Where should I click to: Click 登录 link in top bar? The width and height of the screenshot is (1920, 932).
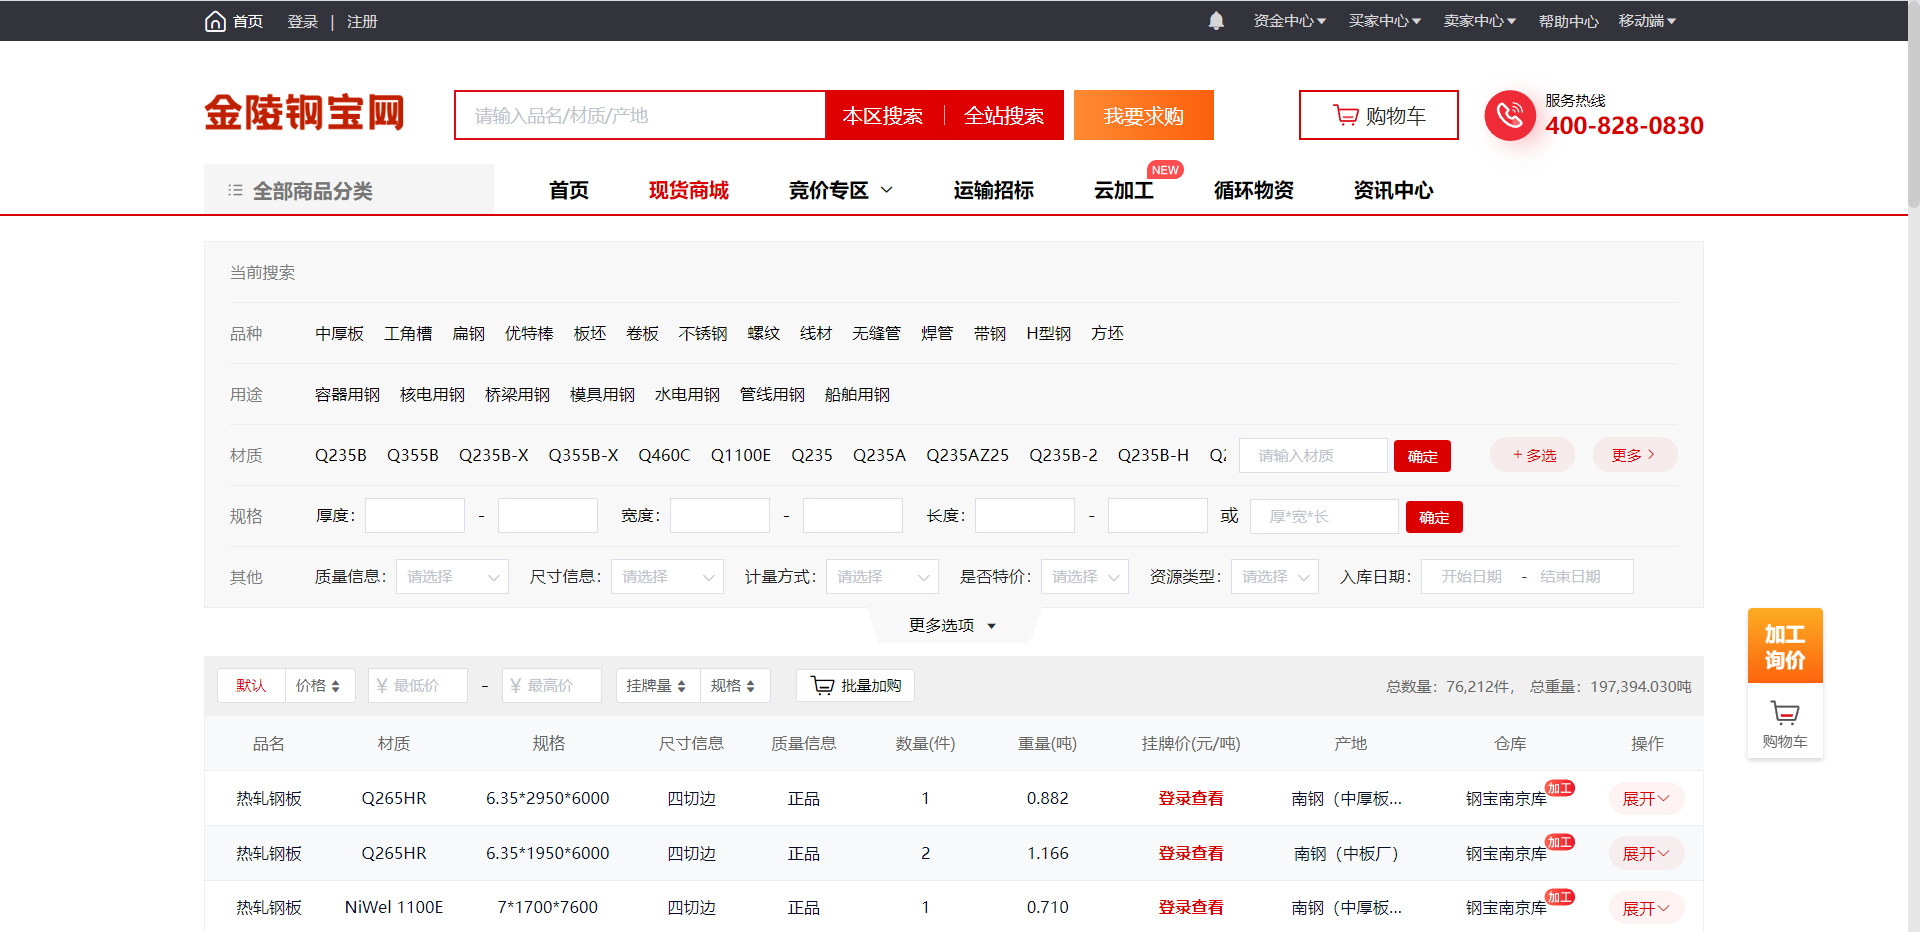pyautogui.click(x=302, y=21)
